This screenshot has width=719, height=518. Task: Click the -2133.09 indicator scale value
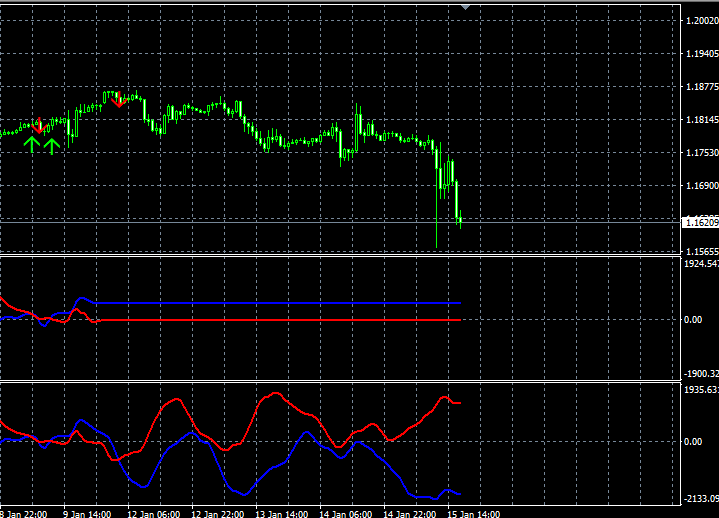pyautogui.click(x=702, y=499)
